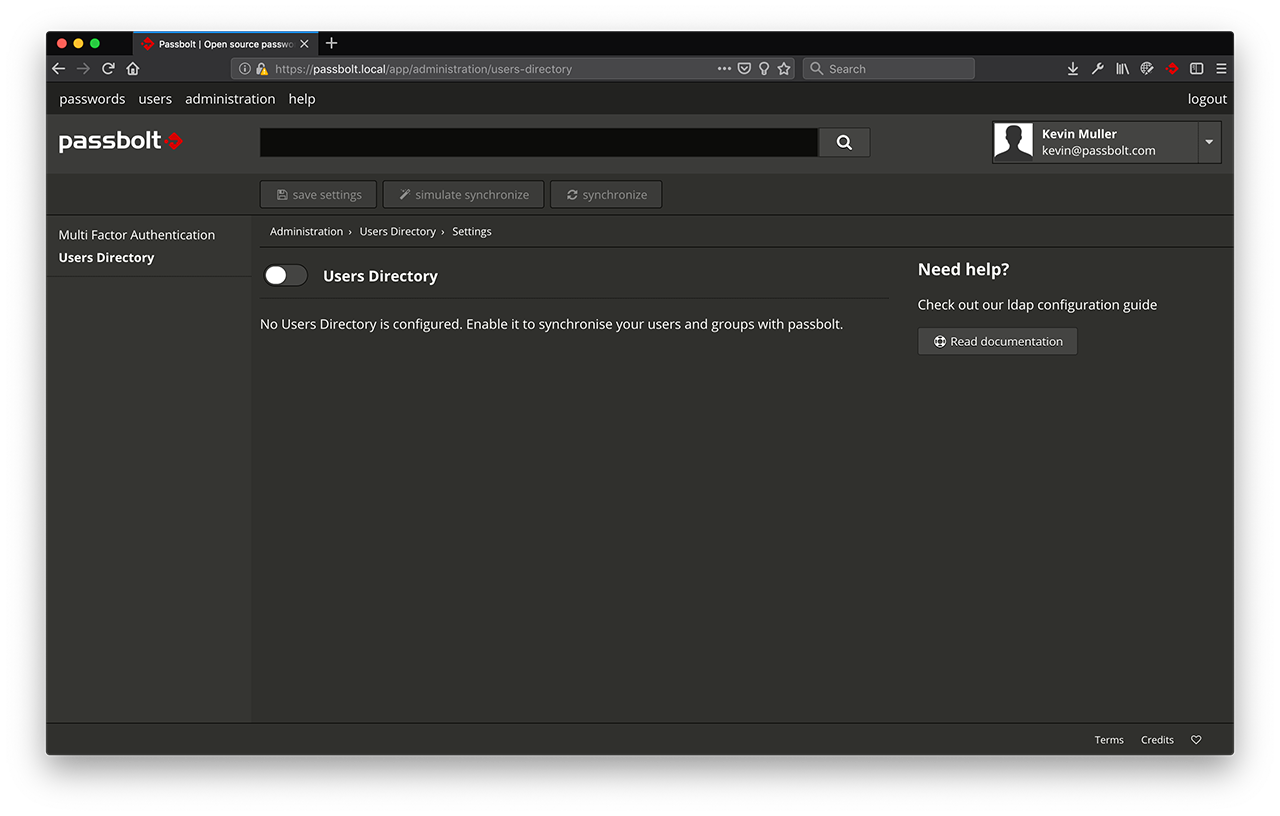This screenshot has height=816, width=1280.
Task: Enable the Users Directory toggle switch
Action: click(285, 275)
